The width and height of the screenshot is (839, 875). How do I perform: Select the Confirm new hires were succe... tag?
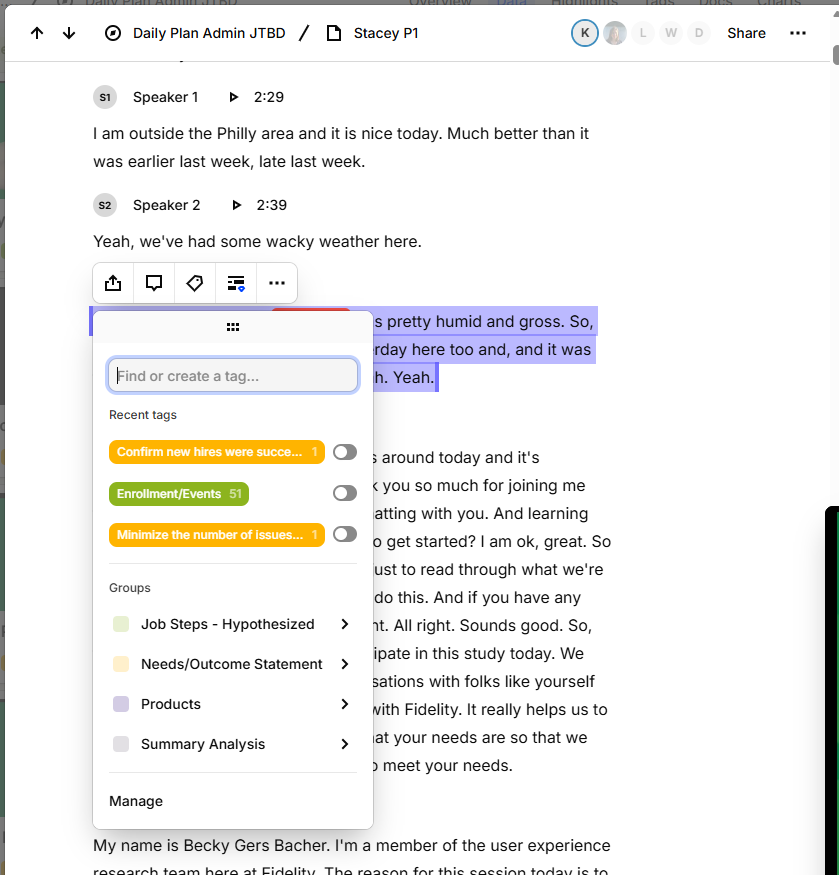(x=217, y=452)
